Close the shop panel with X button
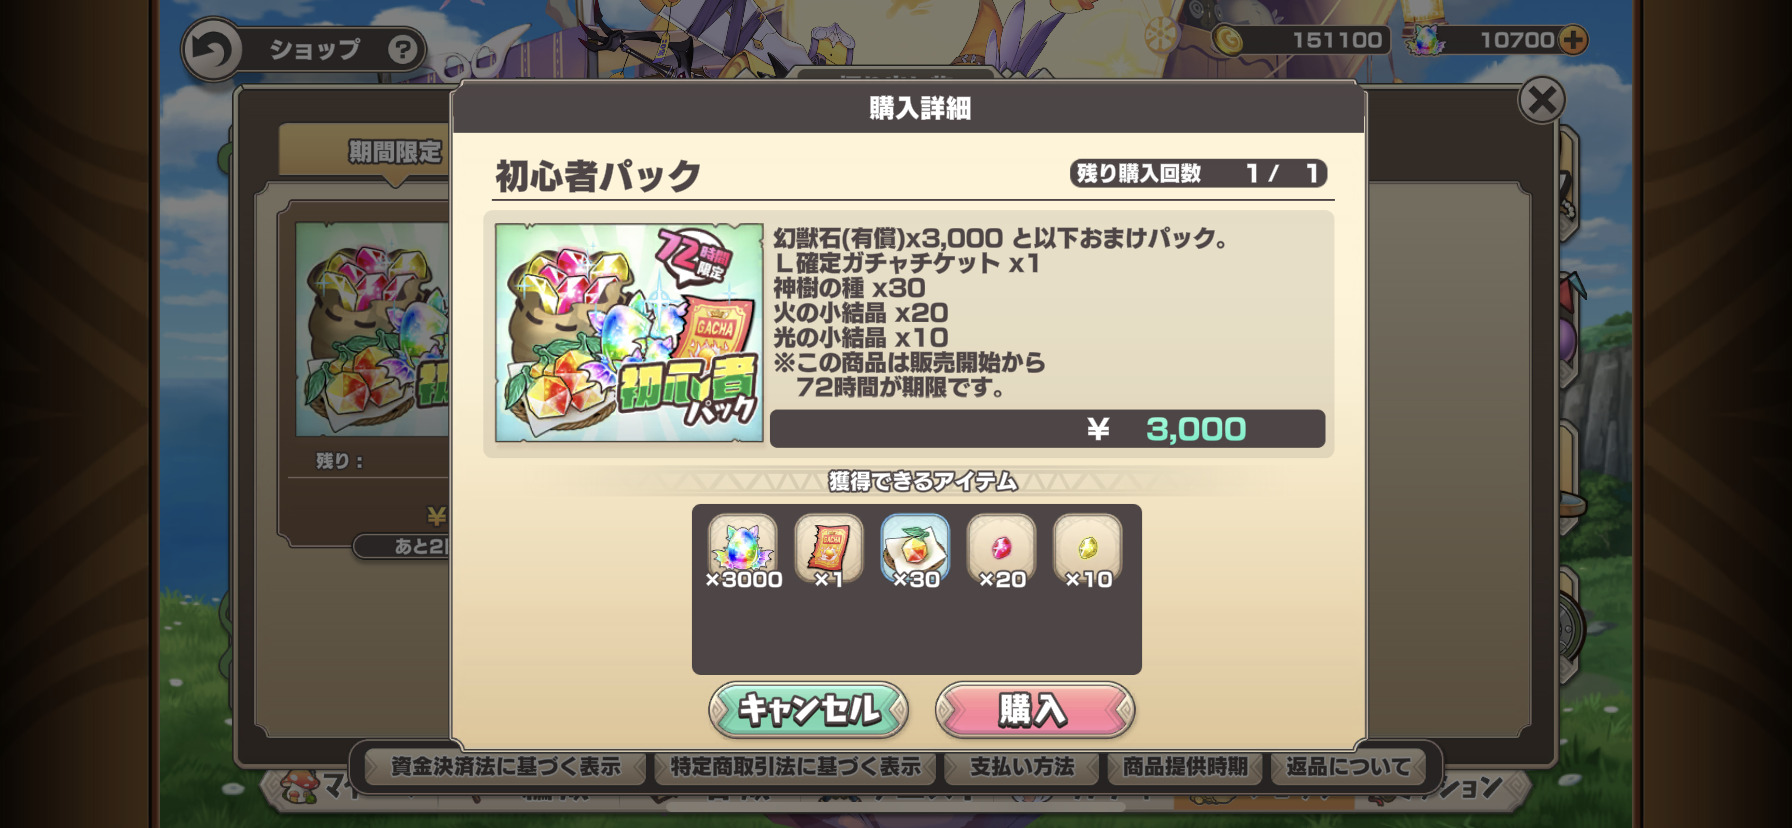Image resolution: width=1792 pixels, height=828 pixels. point(1541,99)
